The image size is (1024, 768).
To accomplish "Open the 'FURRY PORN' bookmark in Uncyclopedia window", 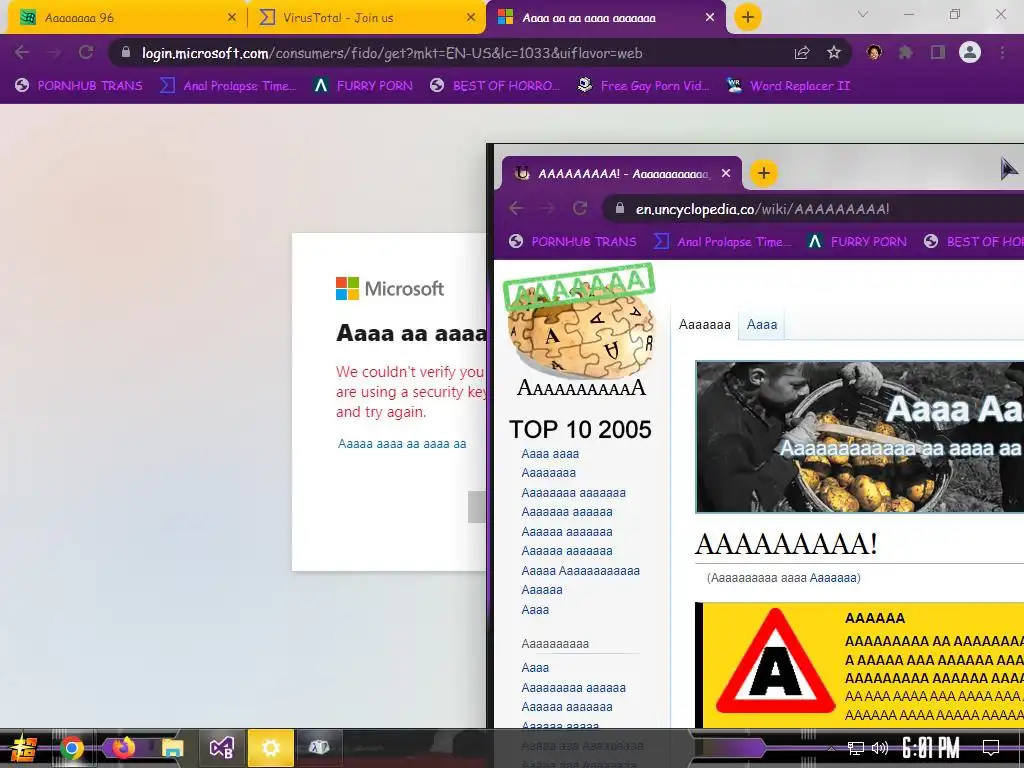I will (x=857, y=242).
